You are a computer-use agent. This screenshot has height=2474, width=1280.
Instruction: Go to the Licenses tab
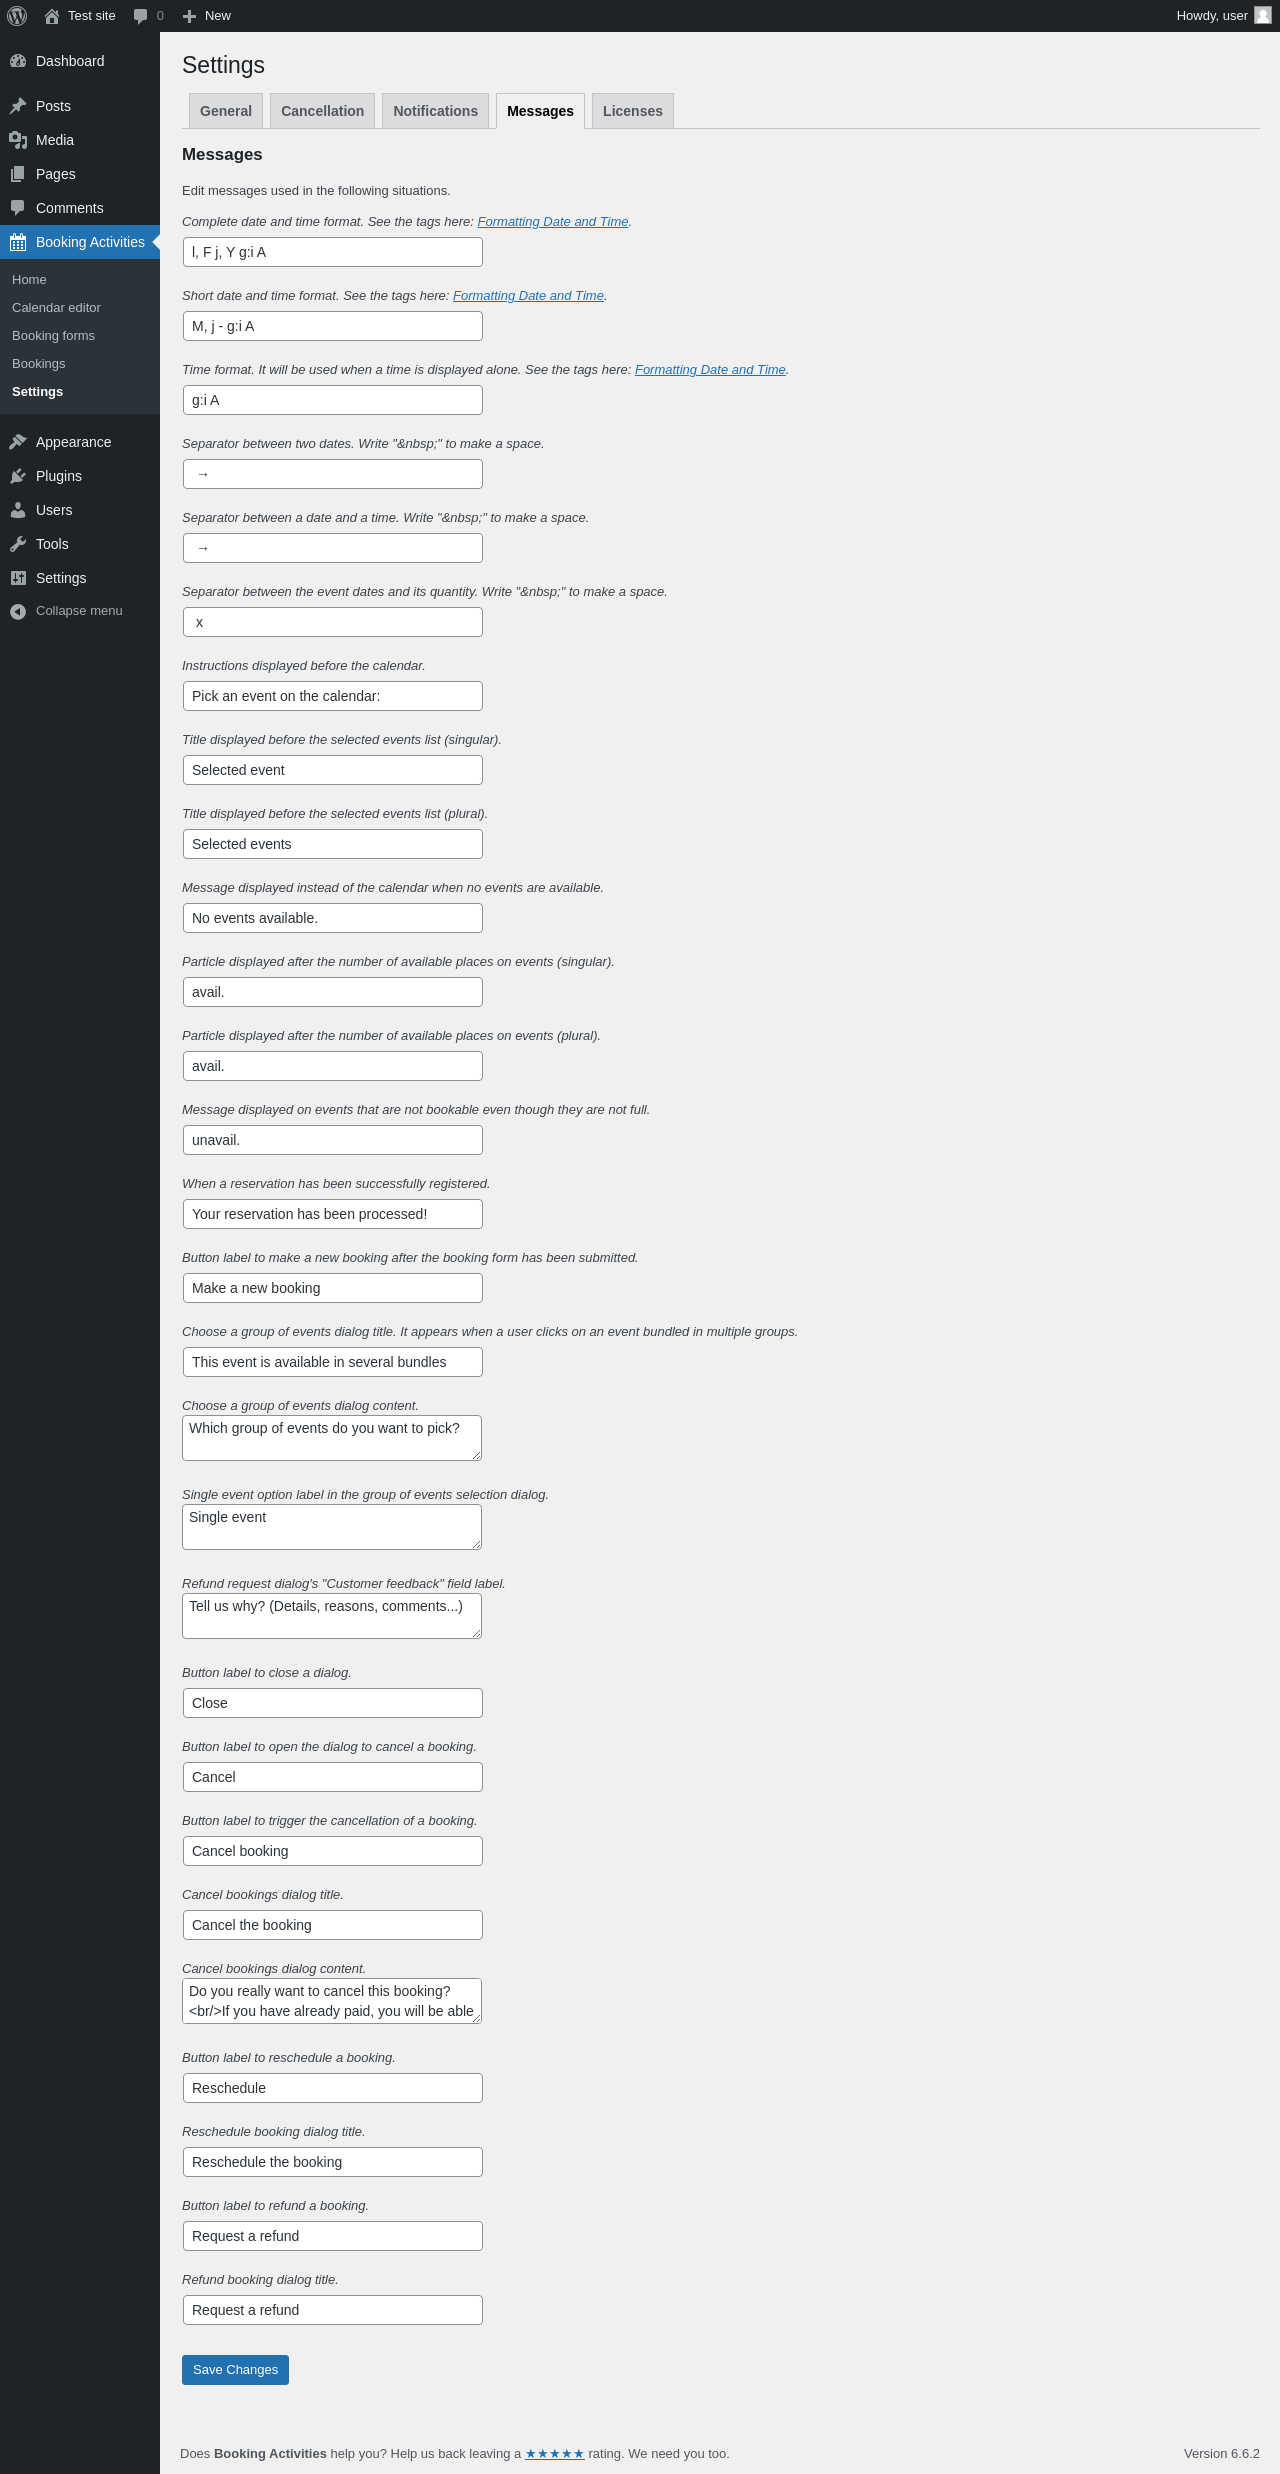[632, 111]
